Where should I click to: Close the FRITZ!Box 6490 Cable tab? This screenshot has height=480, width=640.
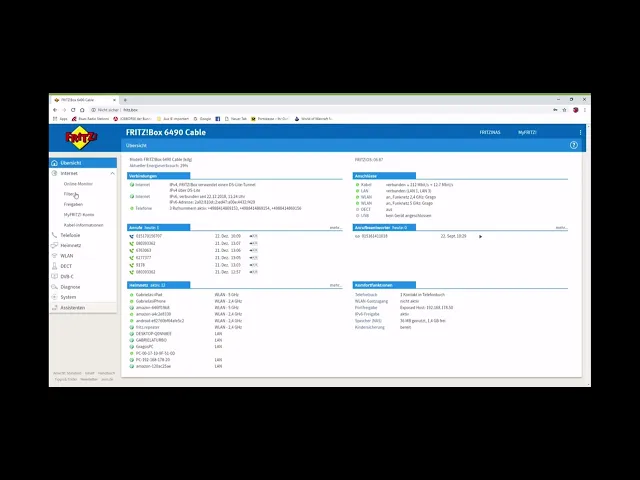click(x=114, y=100)
